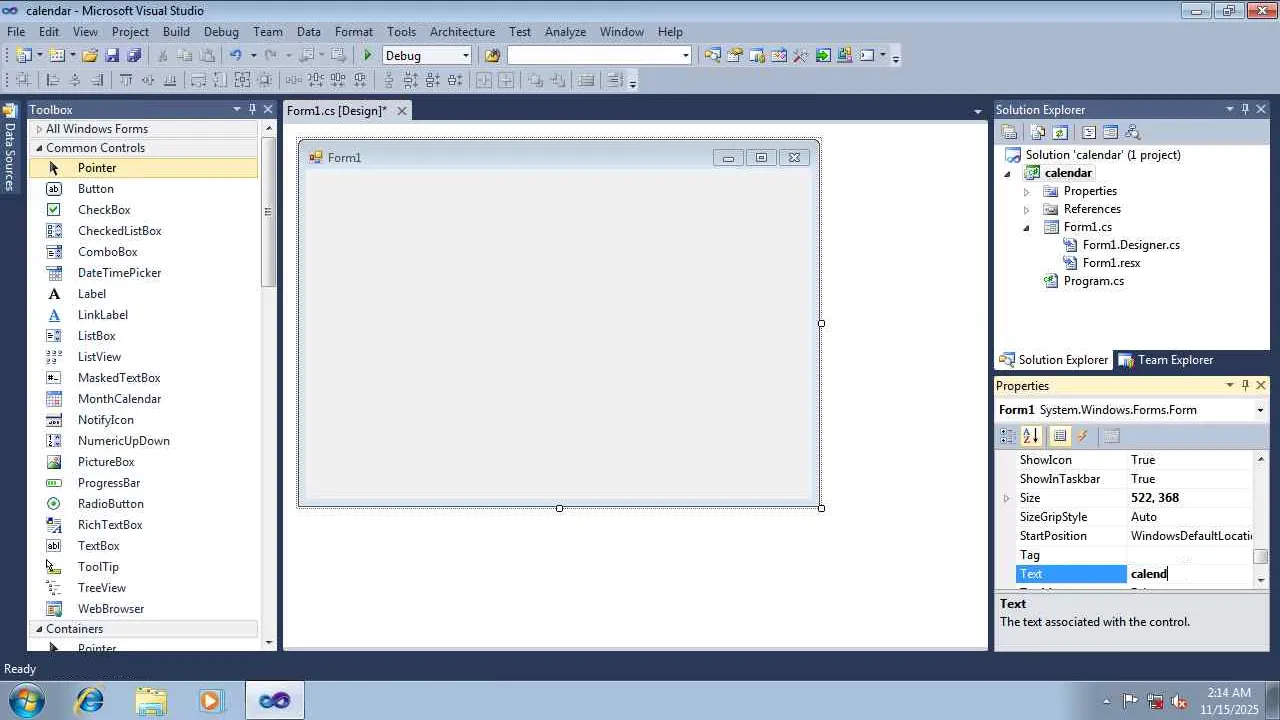Open Windows Explorer from the taskbar
The height and width of the screenshot is (720, 1280).
coord(151,700)
